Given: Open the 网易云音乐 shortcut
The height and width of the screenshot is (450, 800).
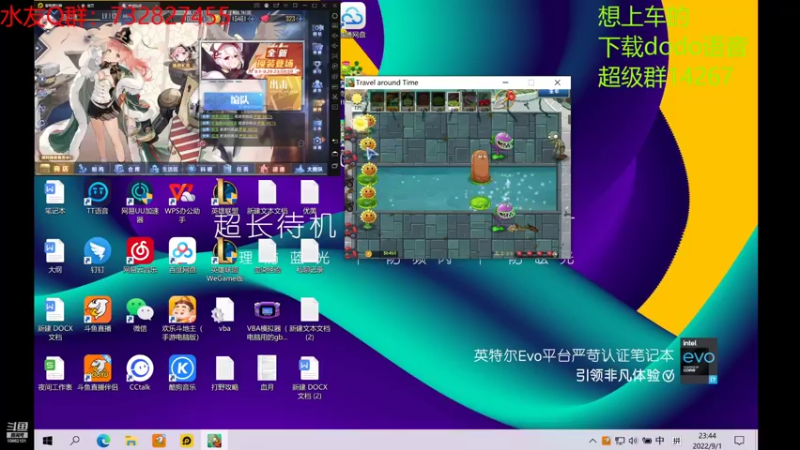Looking at the screenshot, I should 140,255.
